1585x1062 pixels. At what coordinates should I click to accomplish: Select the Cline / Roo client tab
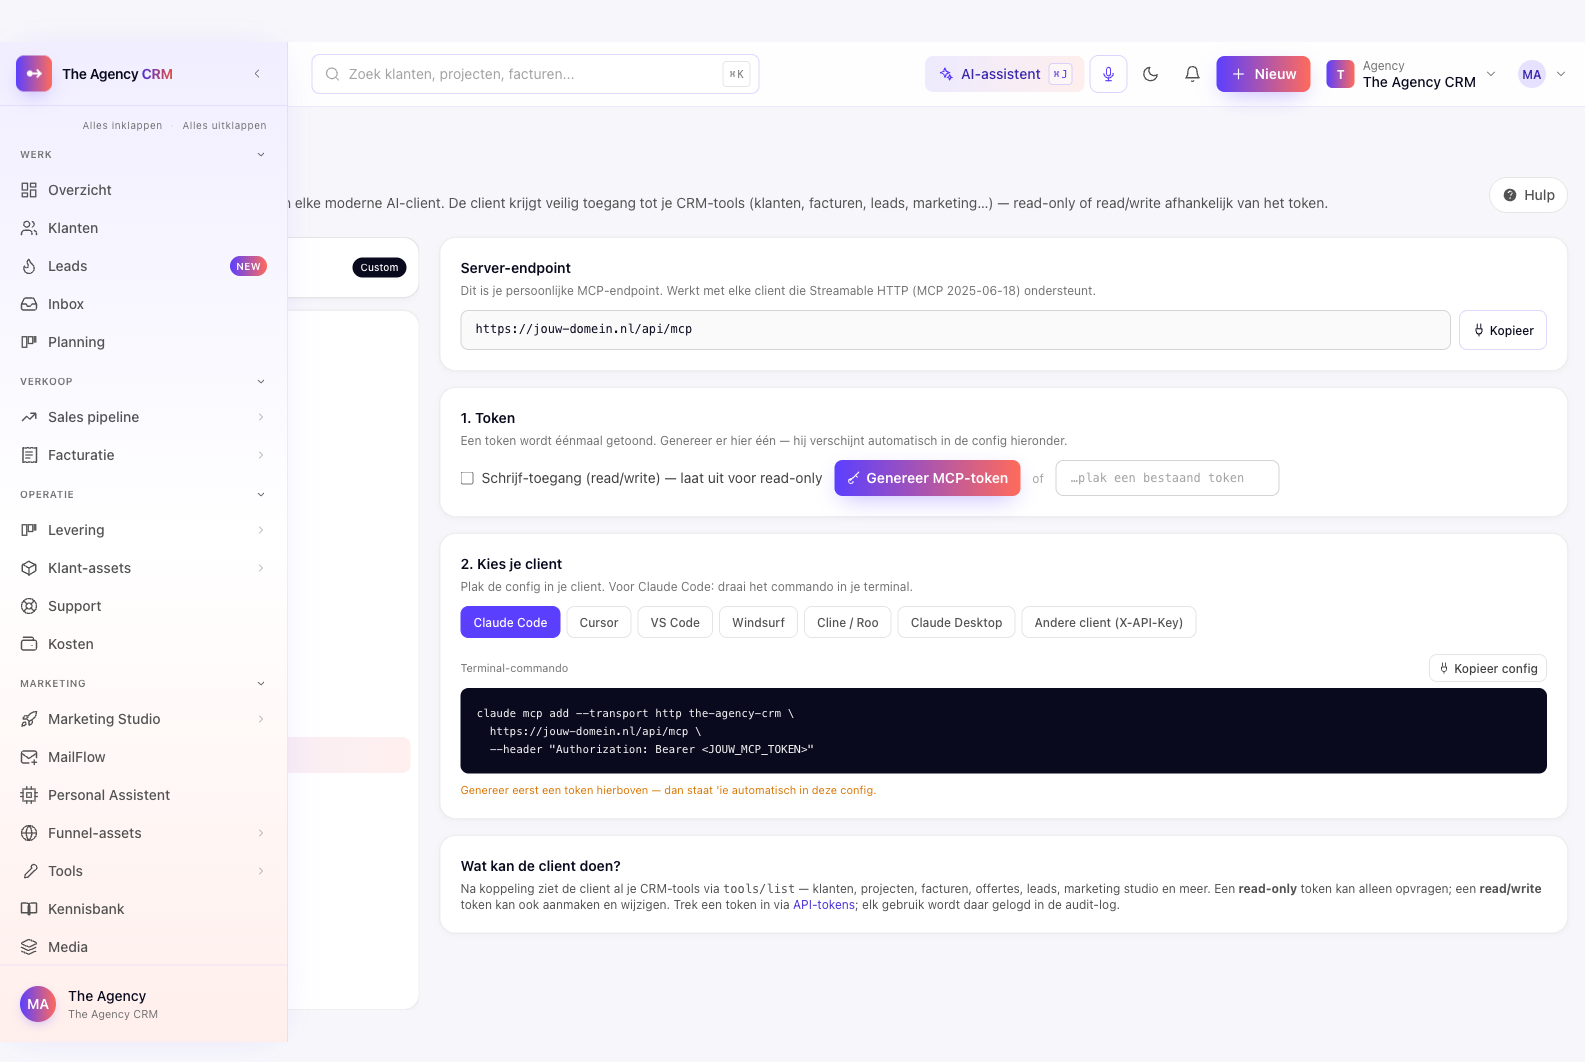click(847, 622)
